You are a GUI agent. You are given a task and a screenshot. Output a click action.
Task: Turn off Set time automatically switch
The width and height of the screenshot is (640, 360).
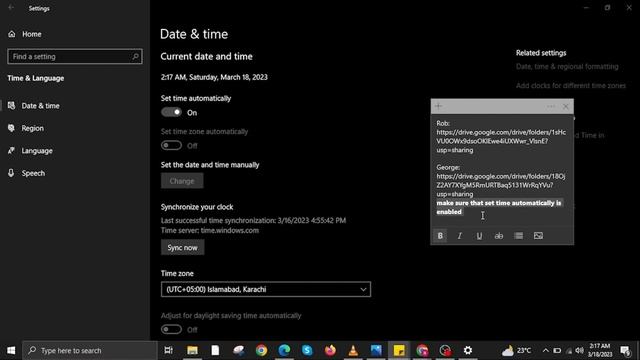coord(171,112)
